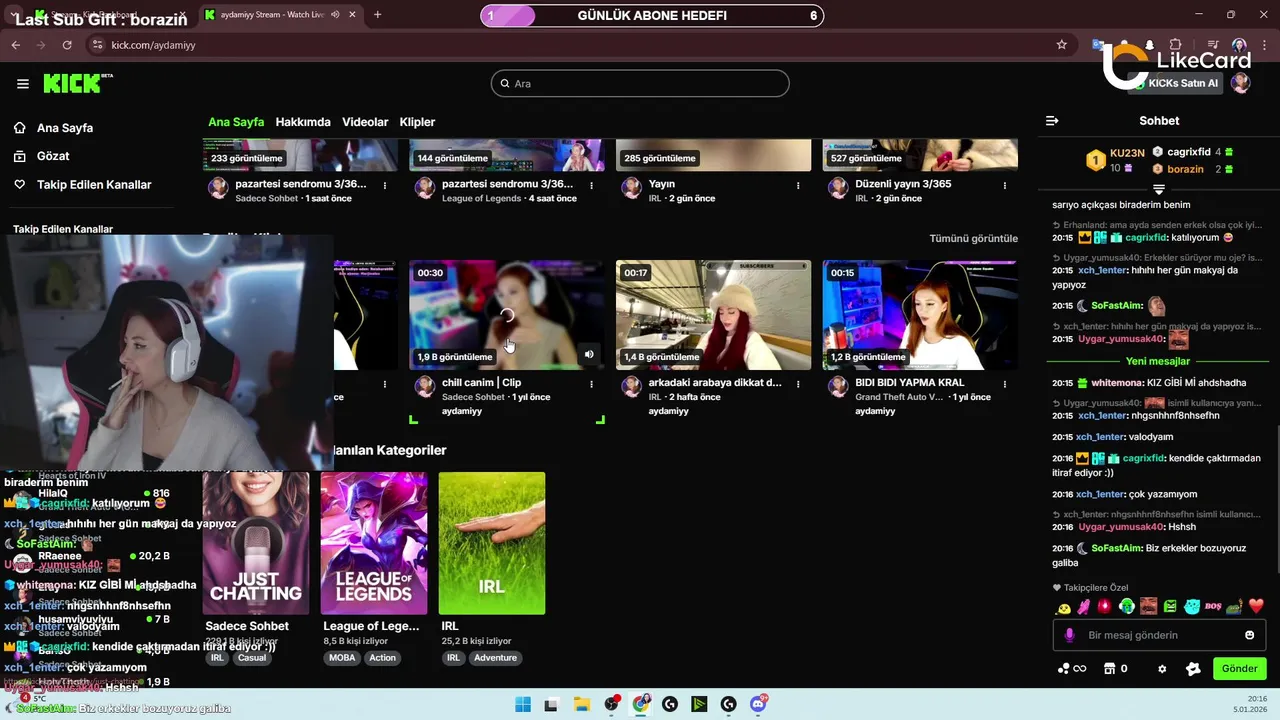Open File Explorer from the taskbar

pos(581,704)
